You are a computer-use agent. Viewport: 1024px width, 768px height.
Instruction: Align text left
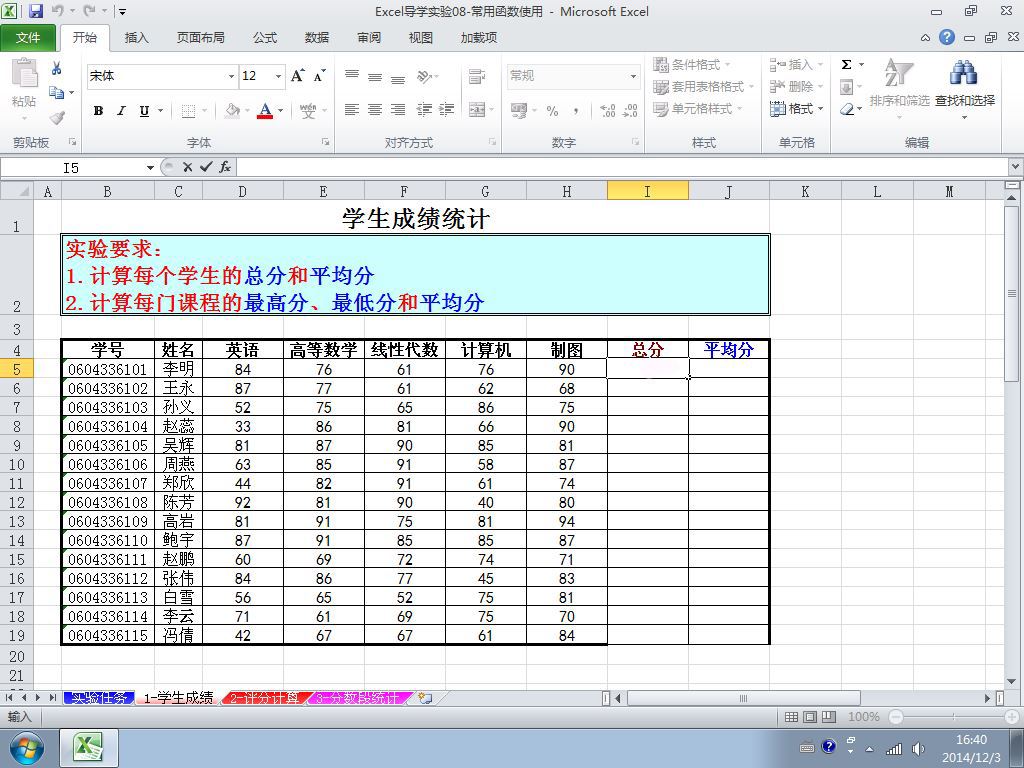coord(352,109)
